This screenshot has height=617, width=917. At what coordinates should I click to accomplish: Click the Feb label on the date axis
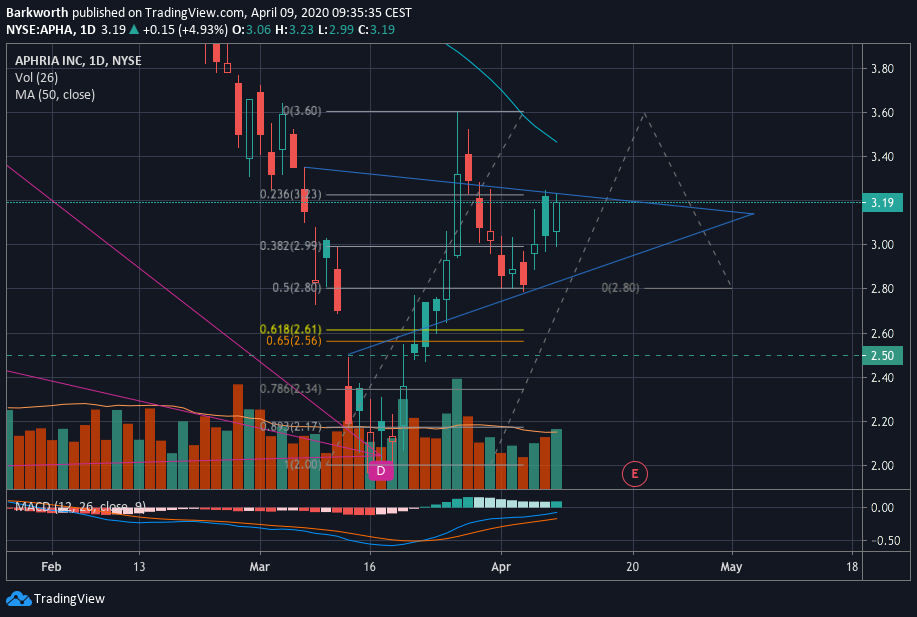(51, 567)
